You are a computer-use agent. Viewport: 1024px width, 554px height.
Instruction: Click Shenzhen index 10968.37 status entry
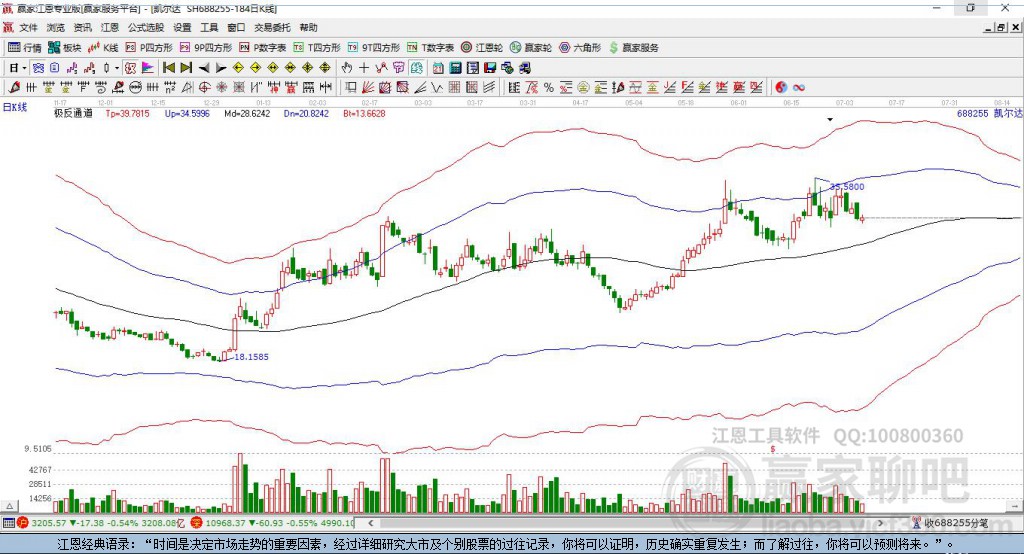tap(273, 523)
